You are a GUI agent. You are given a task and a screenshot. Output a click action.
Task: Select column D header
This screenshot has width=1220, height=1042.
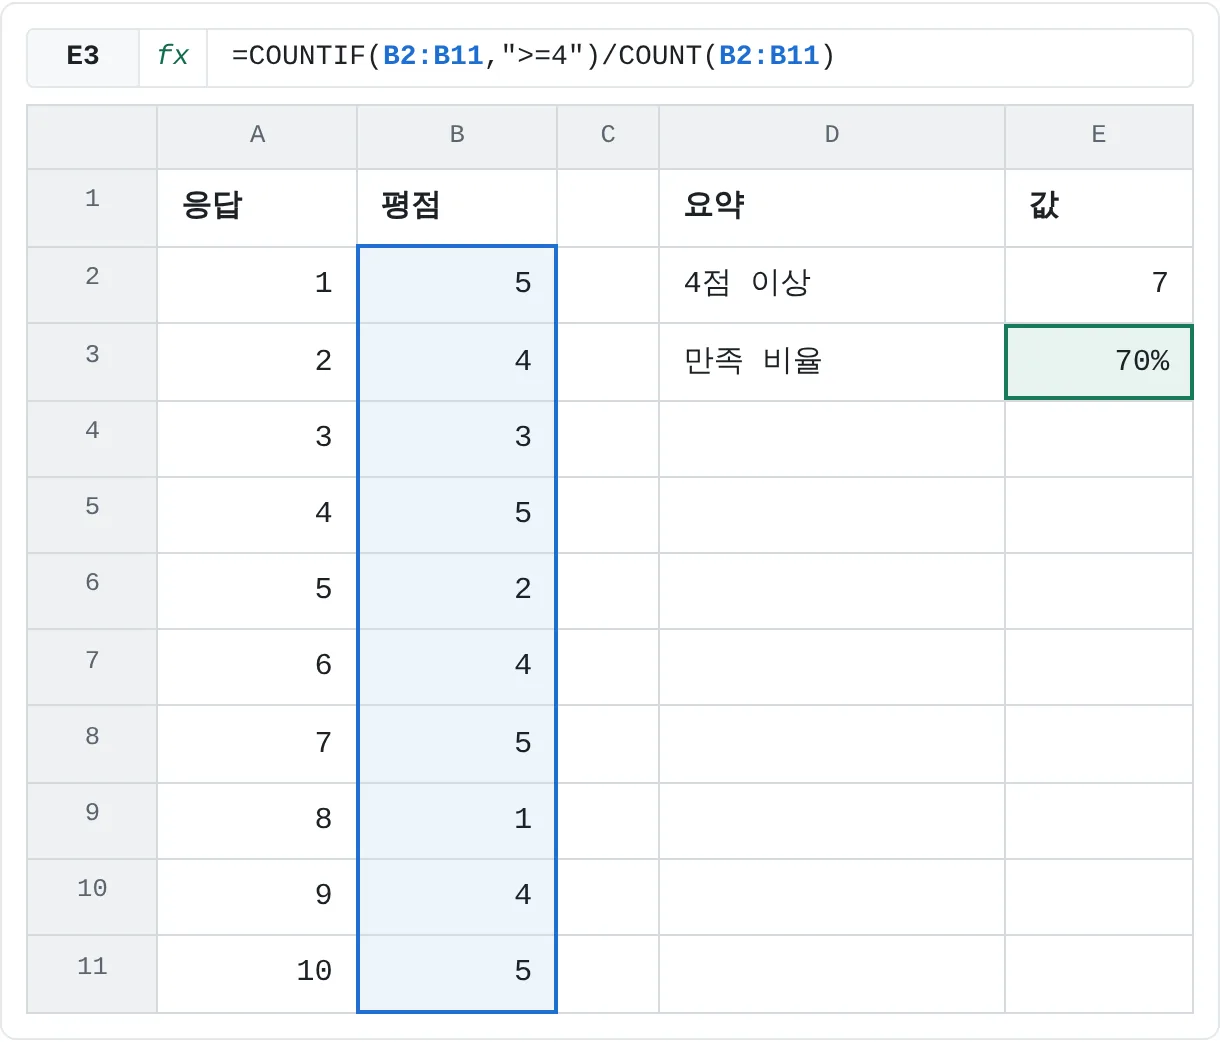coord(832,135)
